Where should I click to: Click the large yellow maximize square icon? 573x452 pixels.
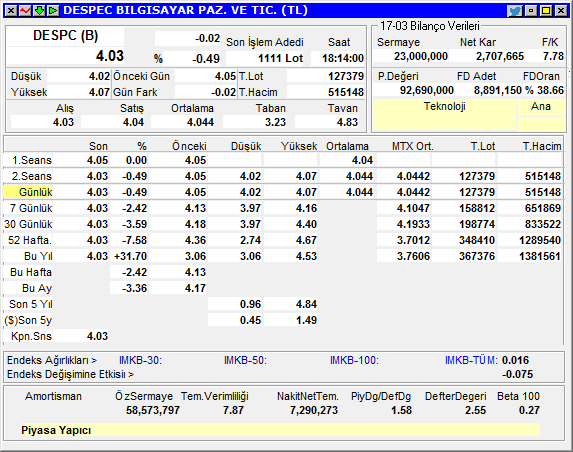click(x=546, y=11)
